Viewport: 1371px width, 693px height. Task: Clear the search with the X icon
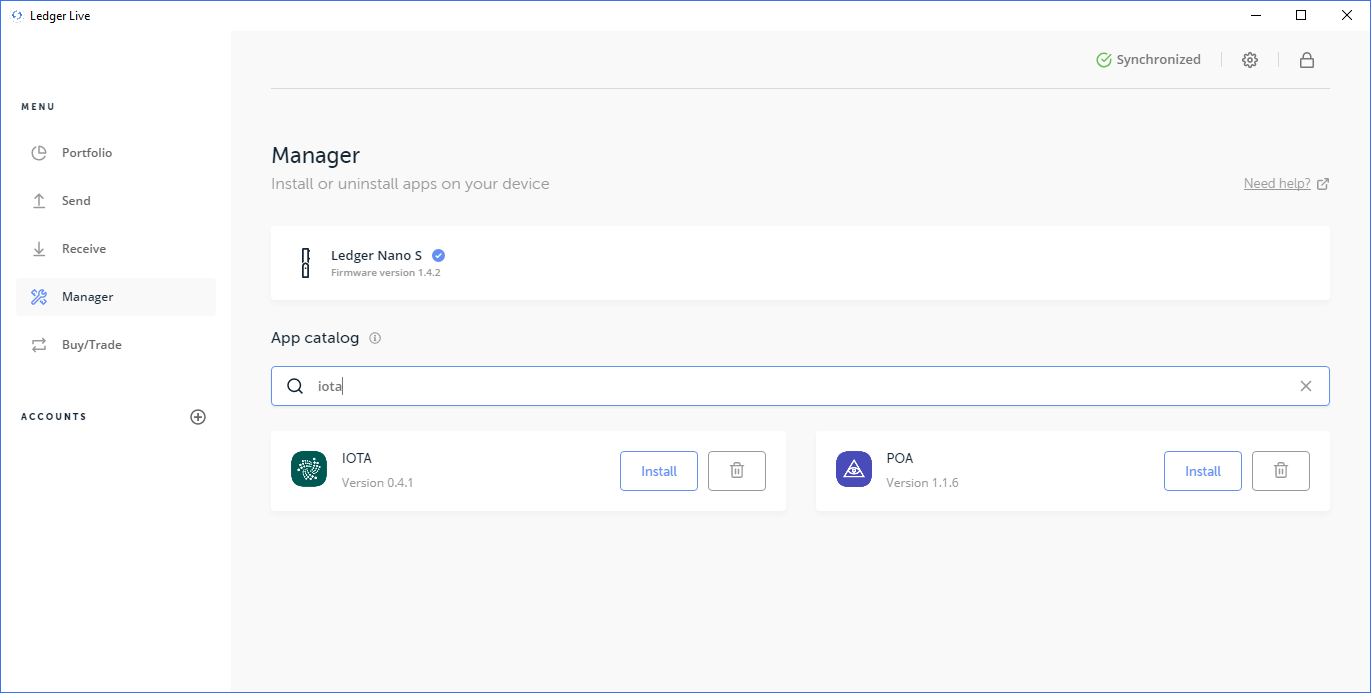(1306, 386)
